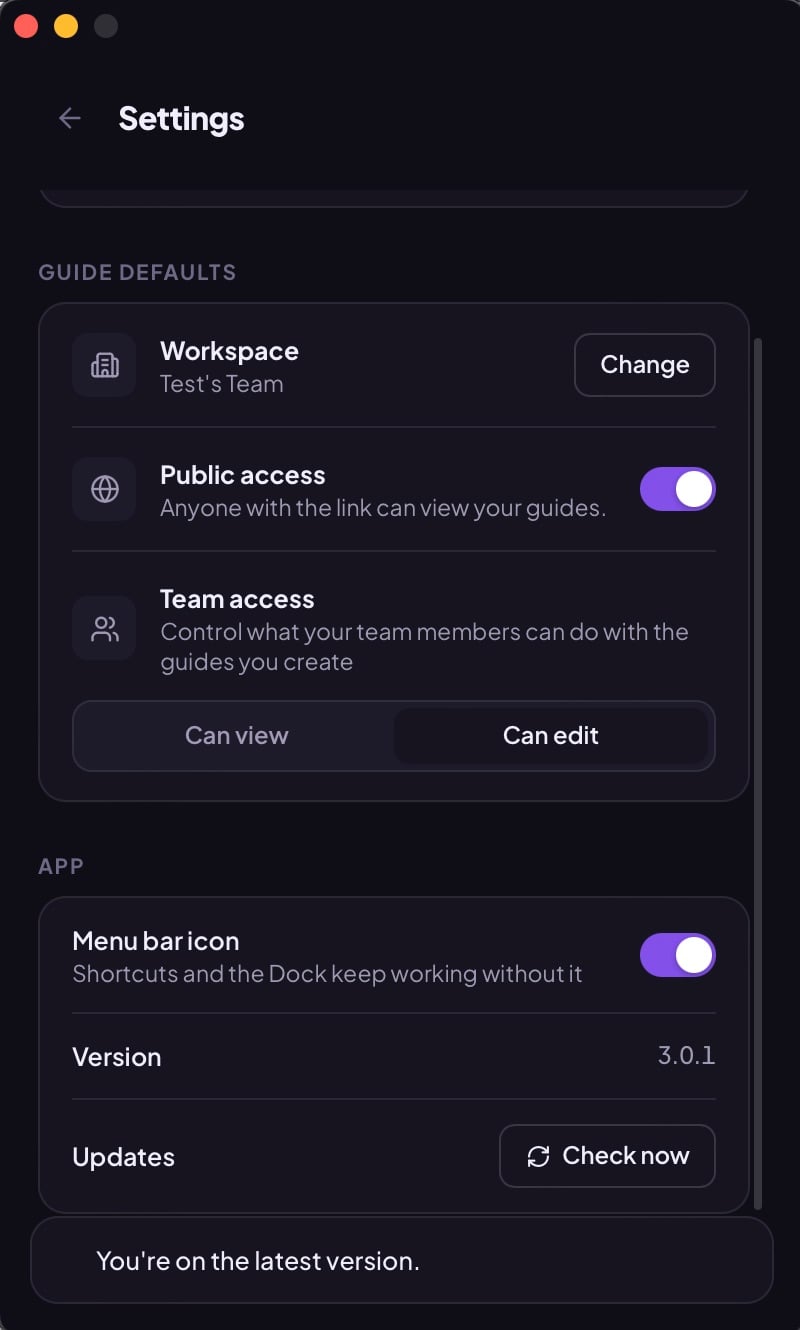
Task: Click the Workspace building icon
Action: 104,365
